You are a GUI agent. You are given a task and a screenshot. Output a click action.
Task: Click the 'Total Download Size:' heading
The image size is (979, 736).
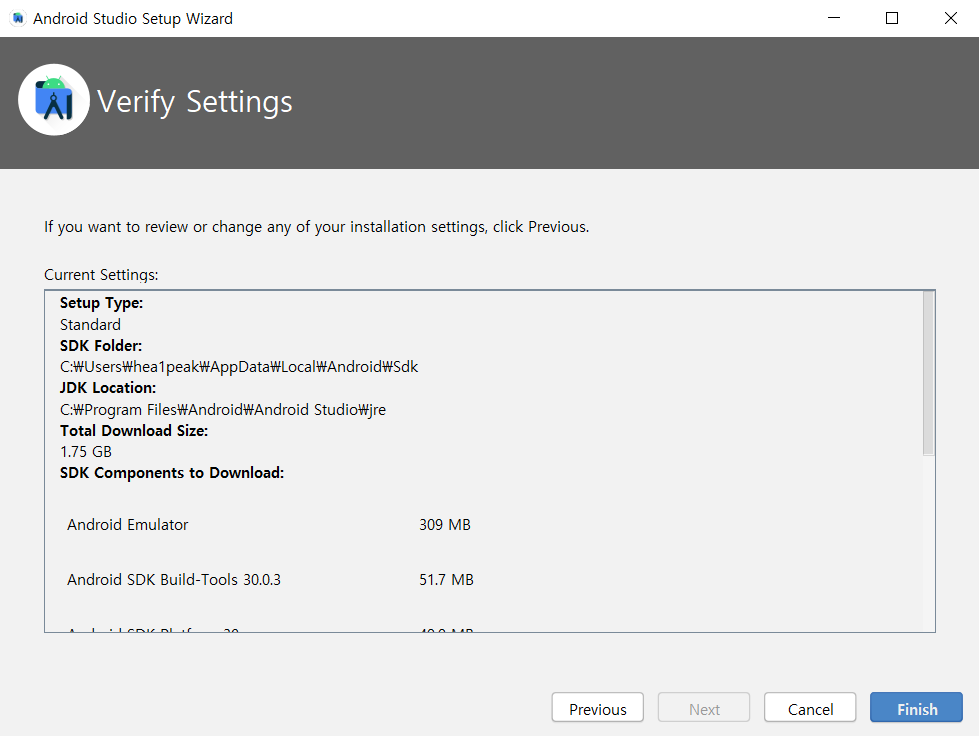(134, 431)
